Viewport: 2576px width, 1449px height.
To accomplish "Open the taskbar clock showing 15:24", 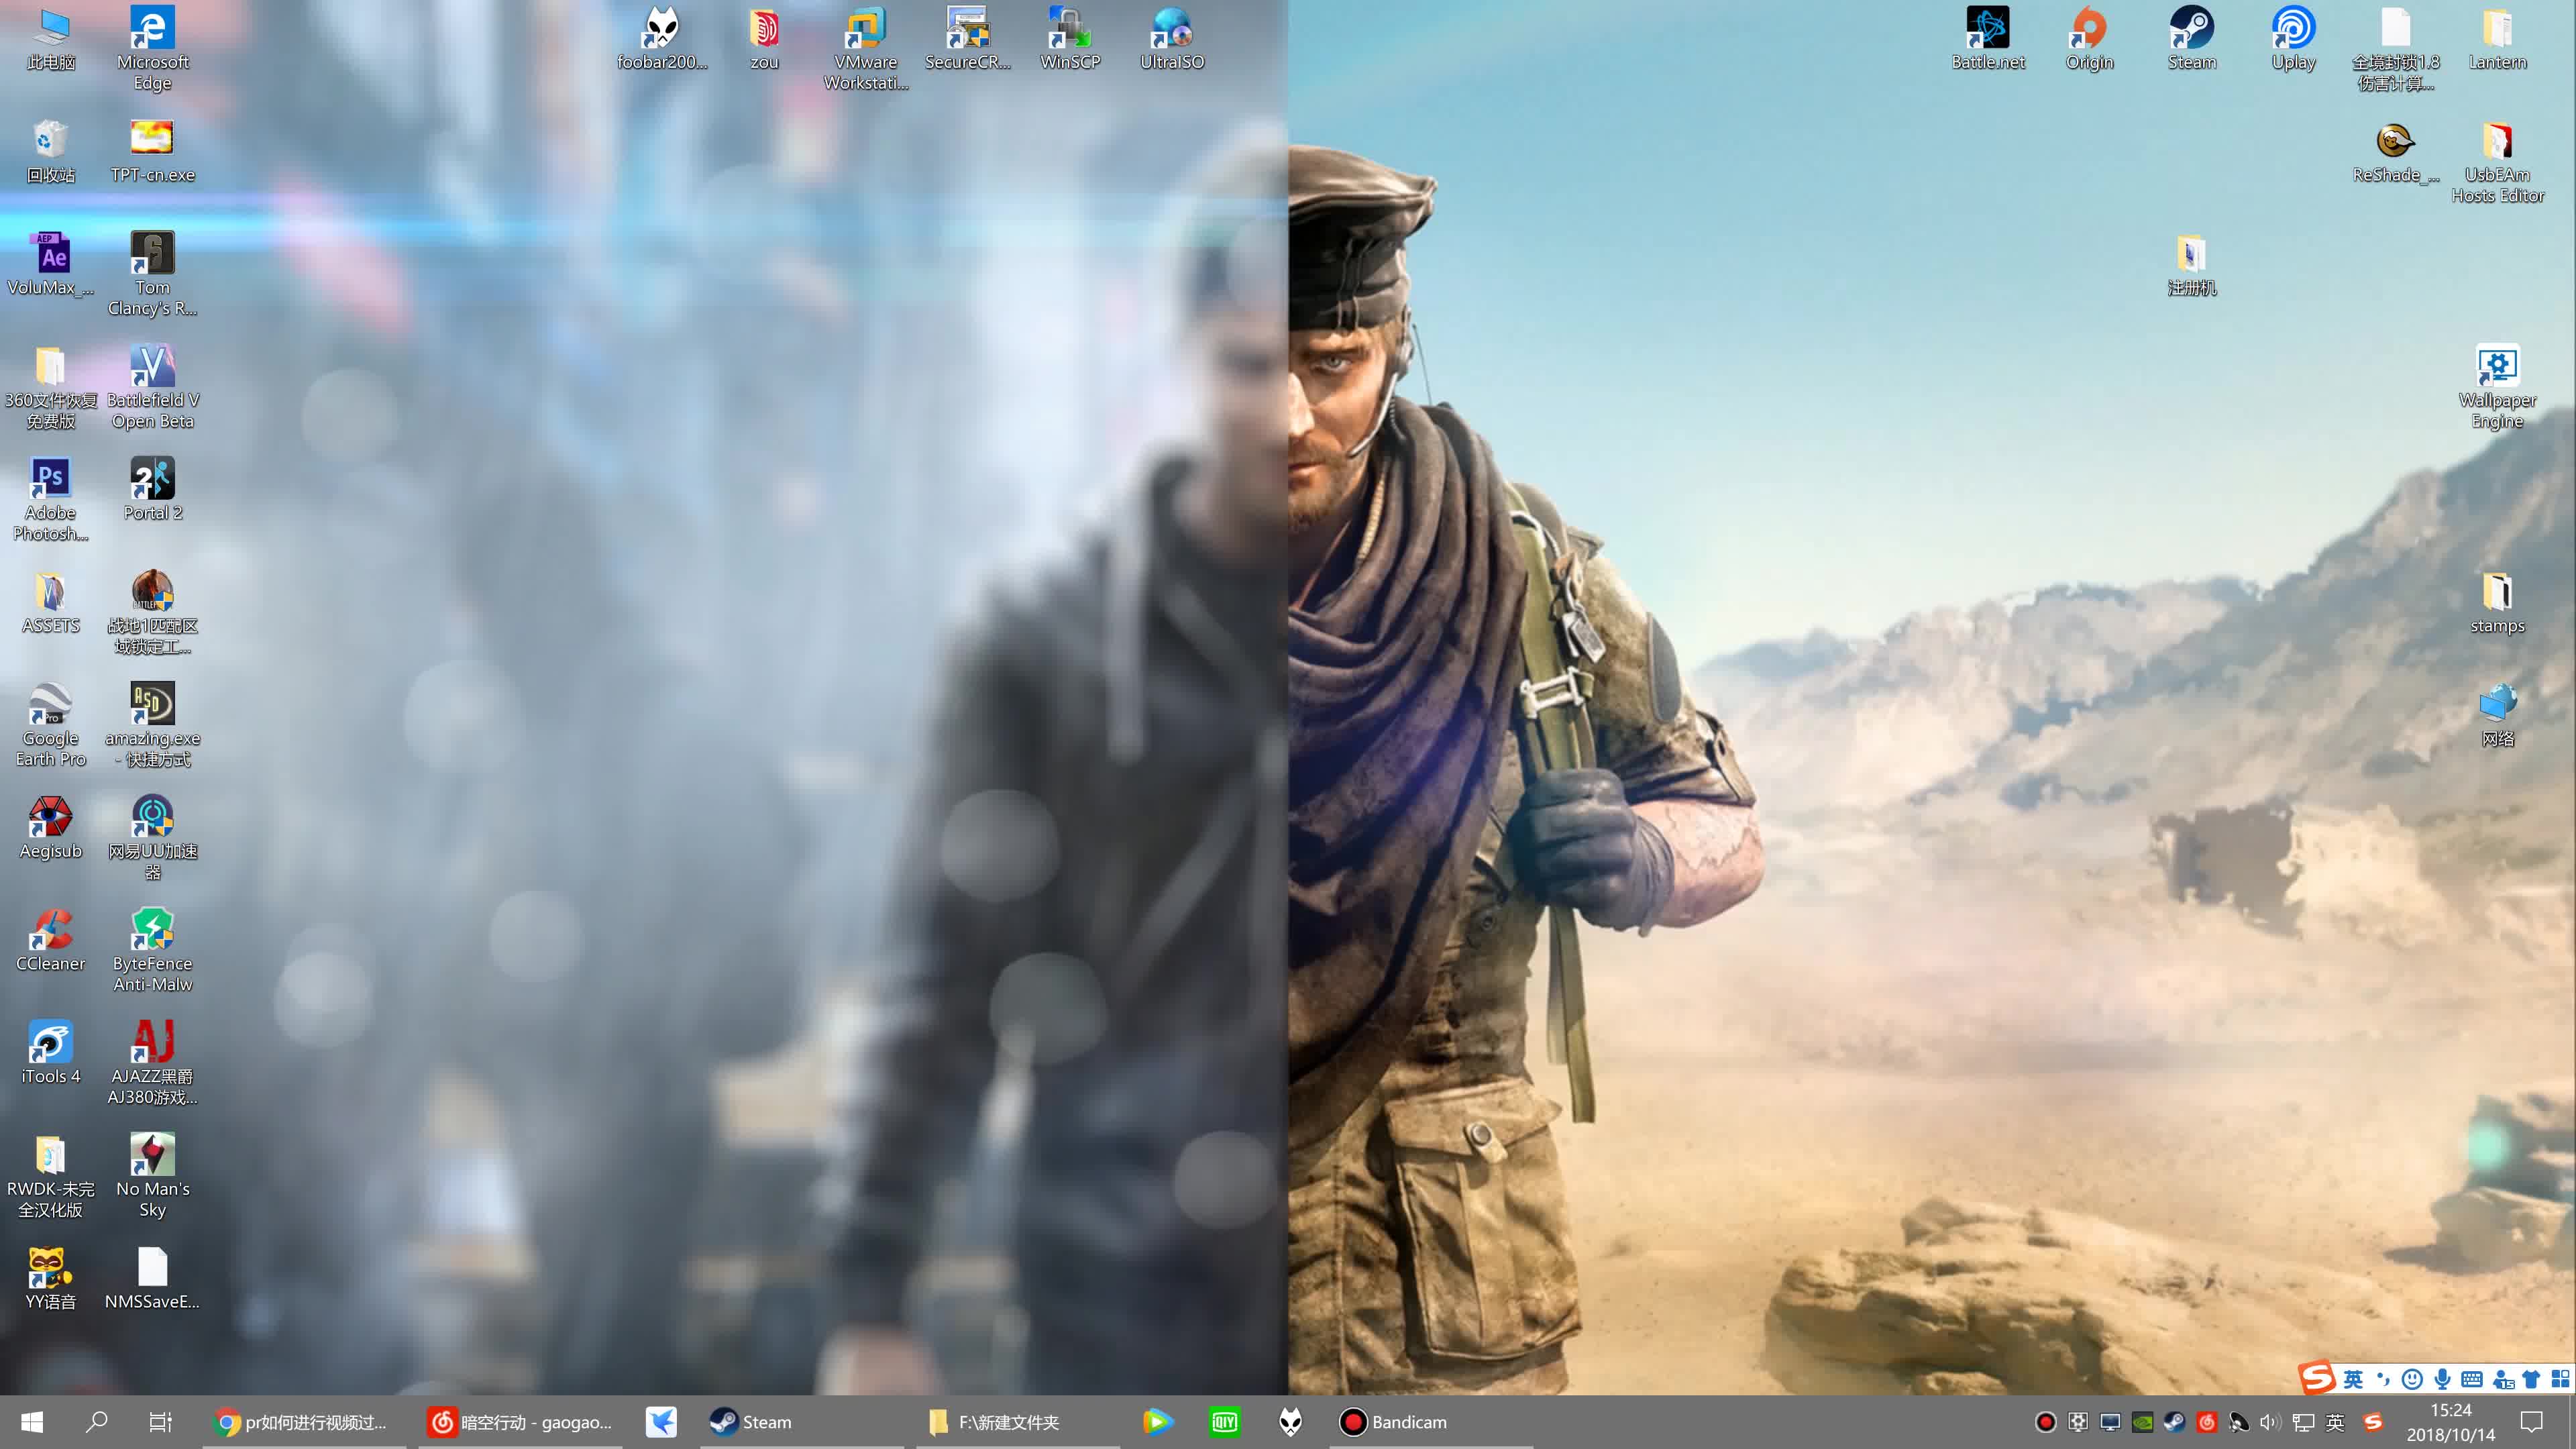I will point(2450,1421).
